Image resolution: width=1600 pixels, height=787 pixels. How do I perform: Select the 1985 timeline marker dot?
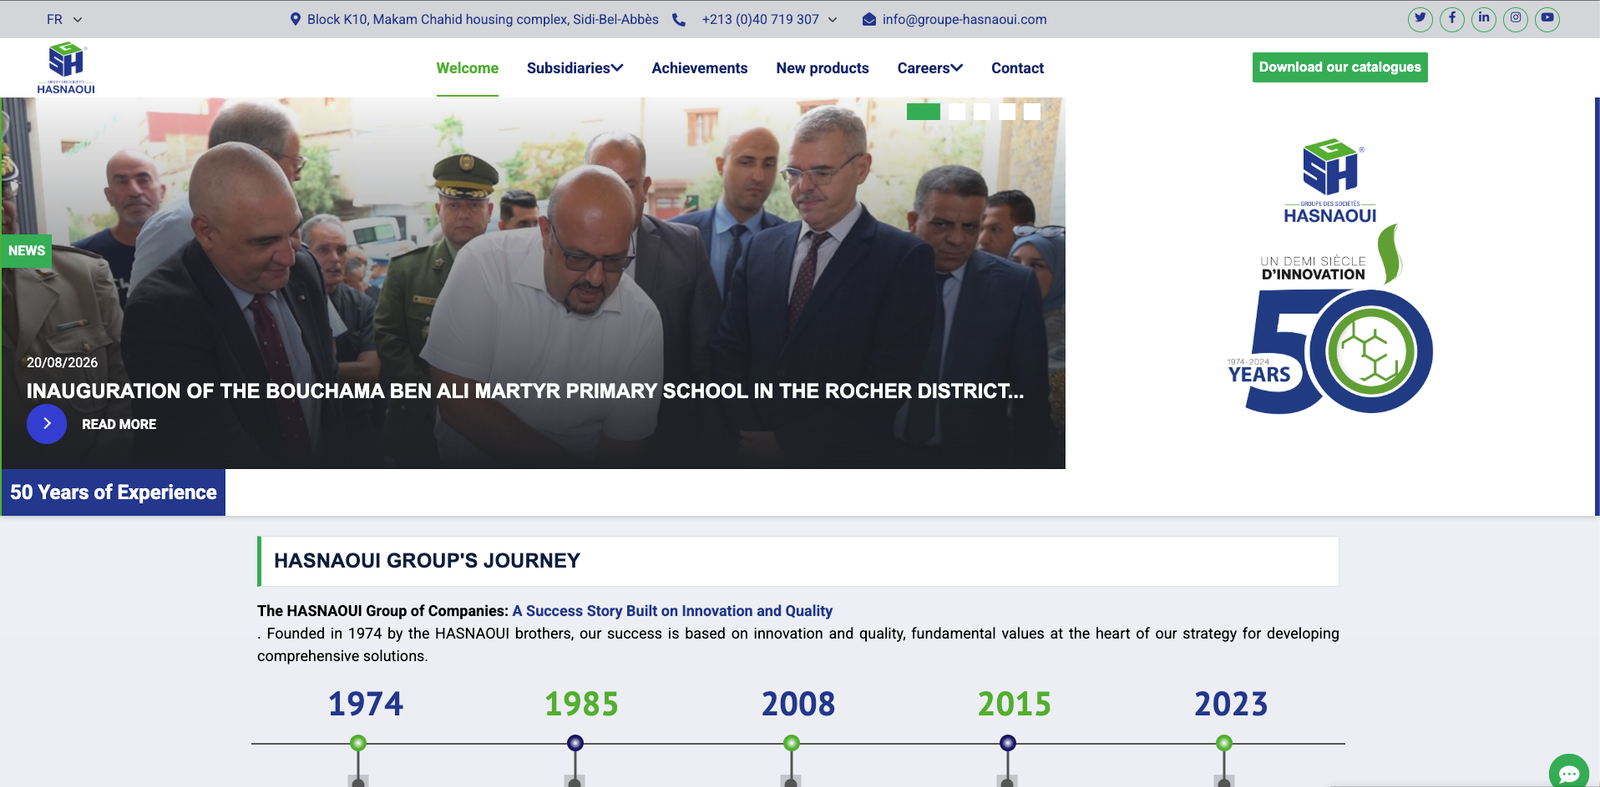pyautogui.click(x=575, y=743)
